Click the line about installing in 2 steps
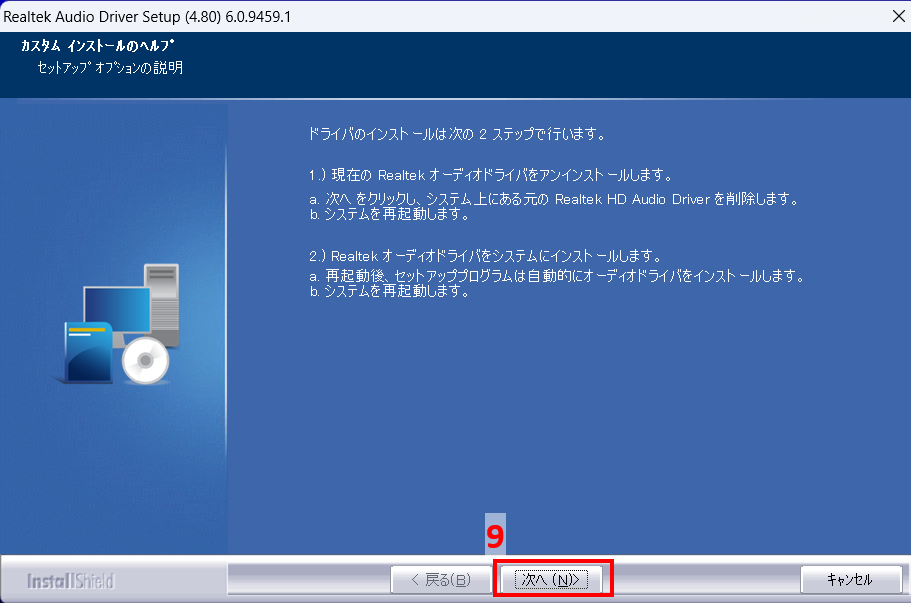 (458, 133)
